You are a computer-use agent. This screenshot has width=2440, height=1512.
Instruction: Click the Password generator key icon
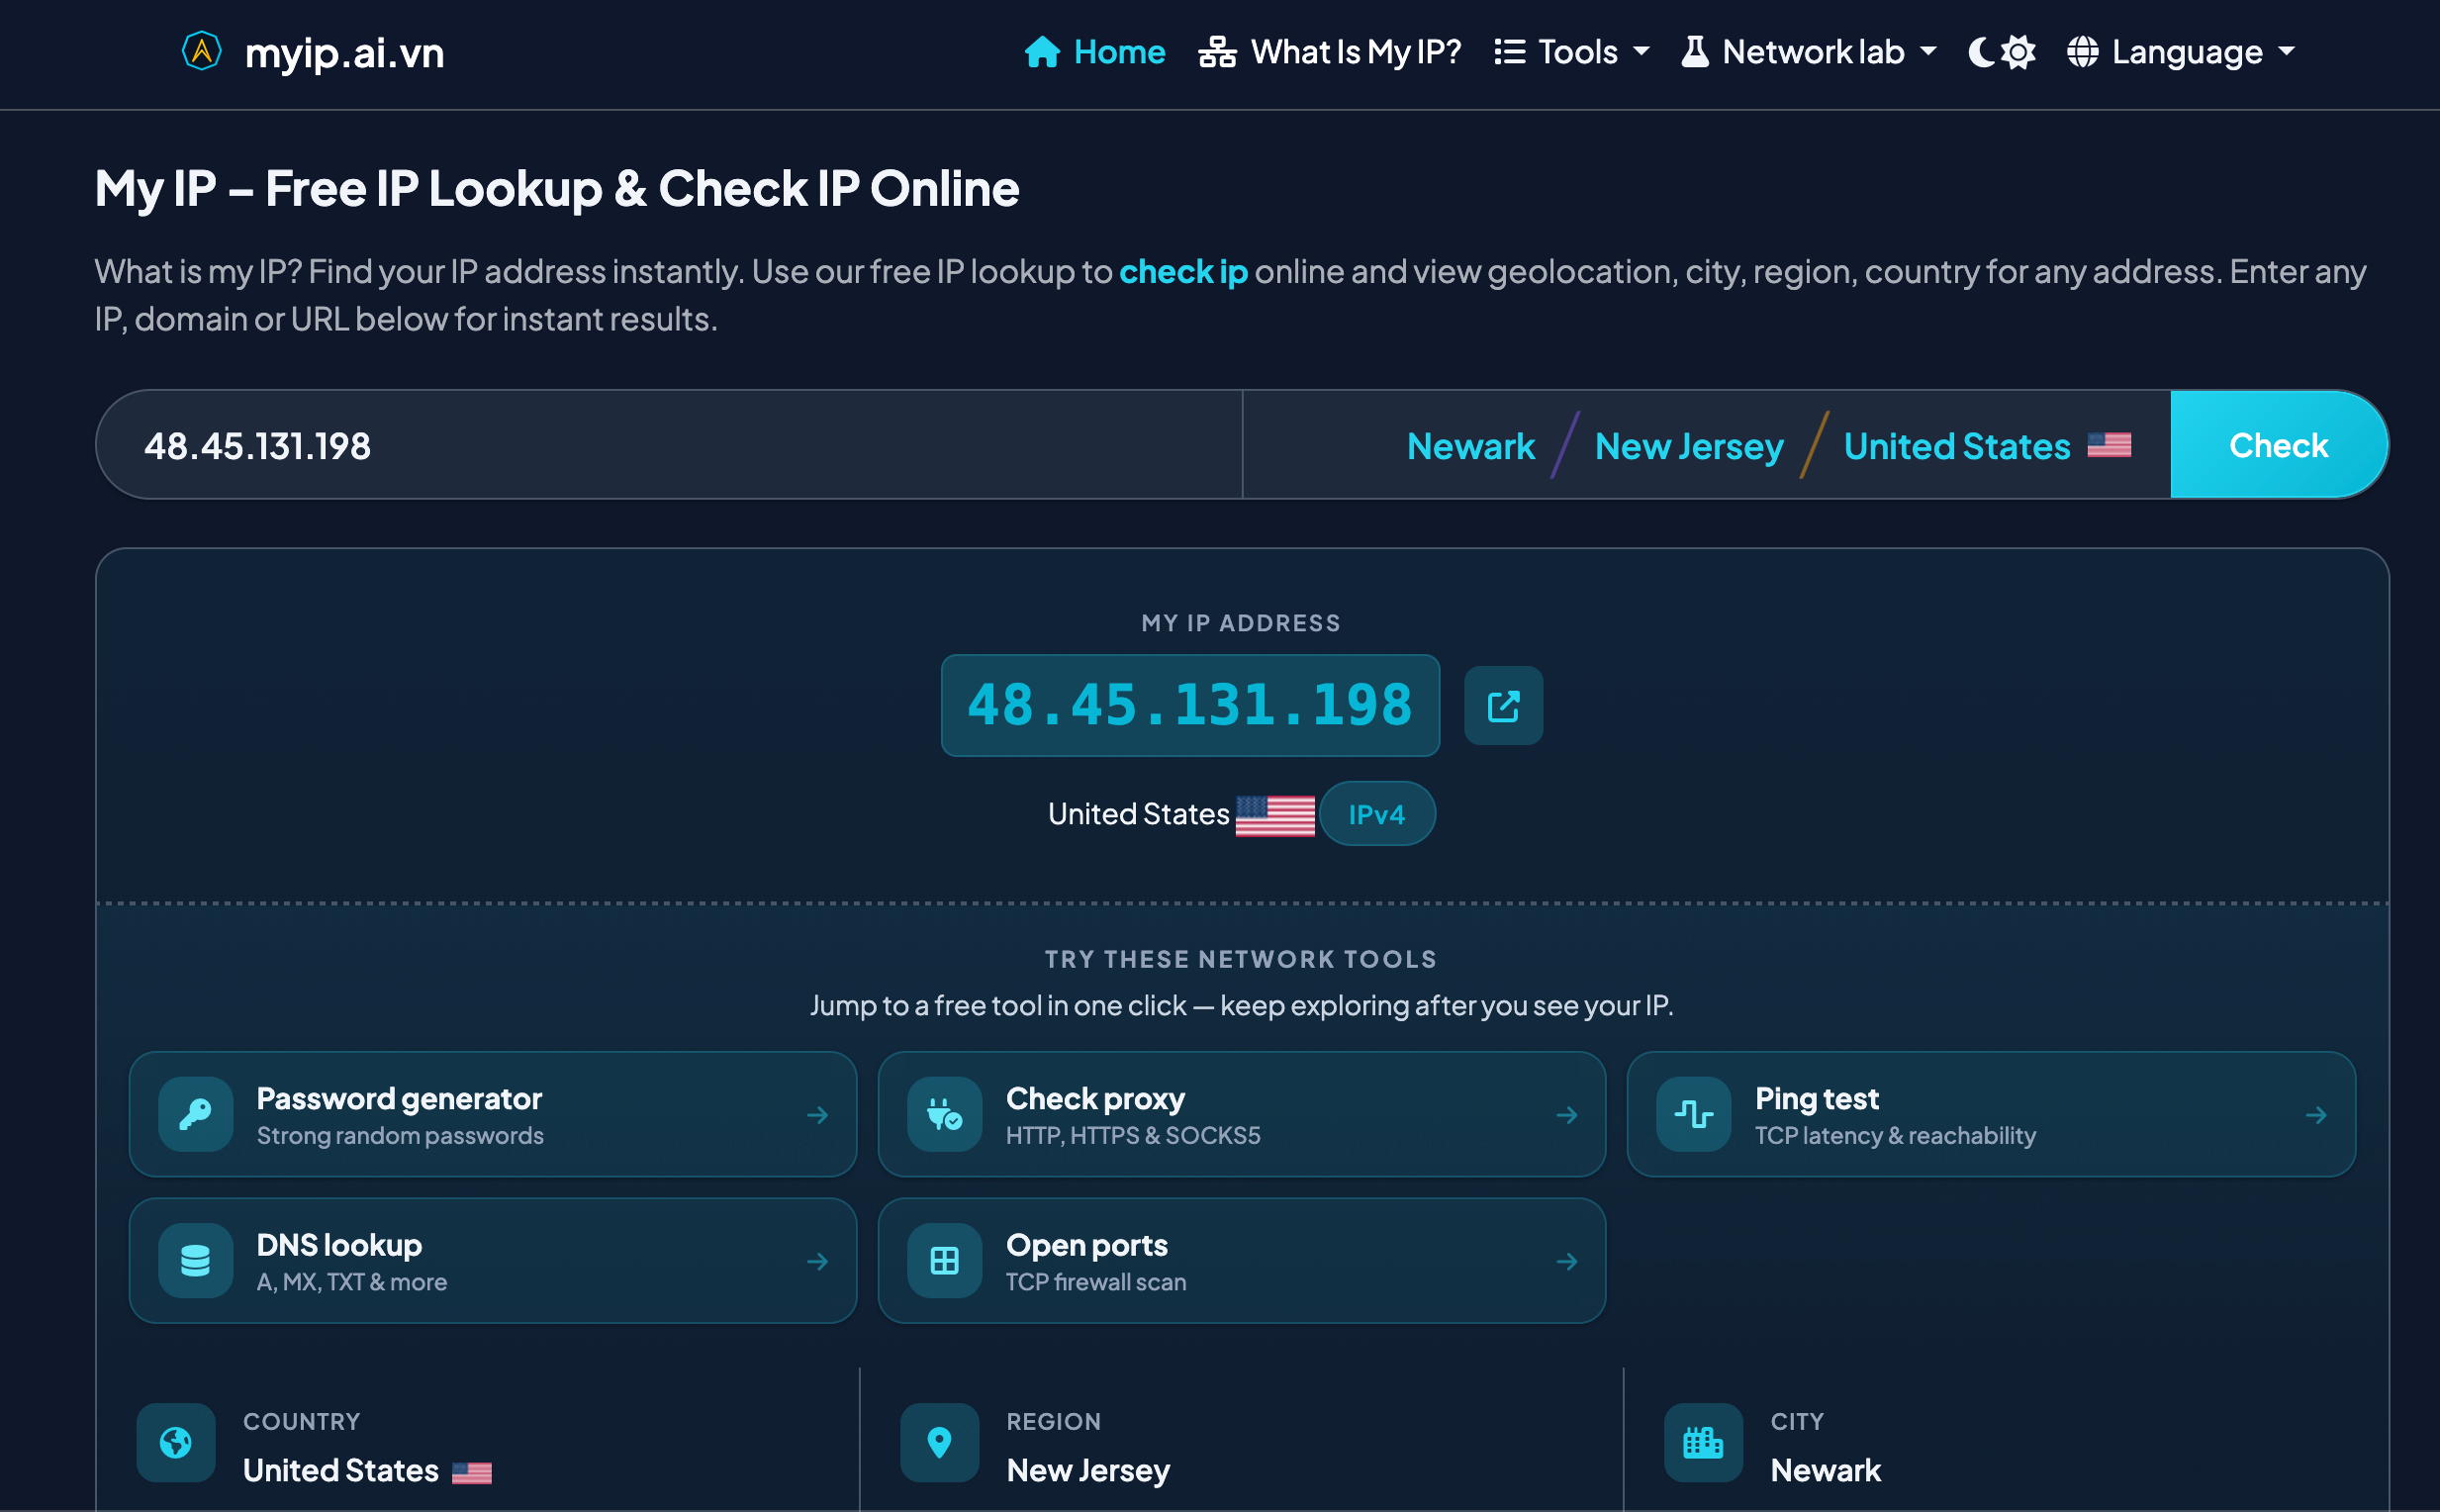tap(195, 1114)
